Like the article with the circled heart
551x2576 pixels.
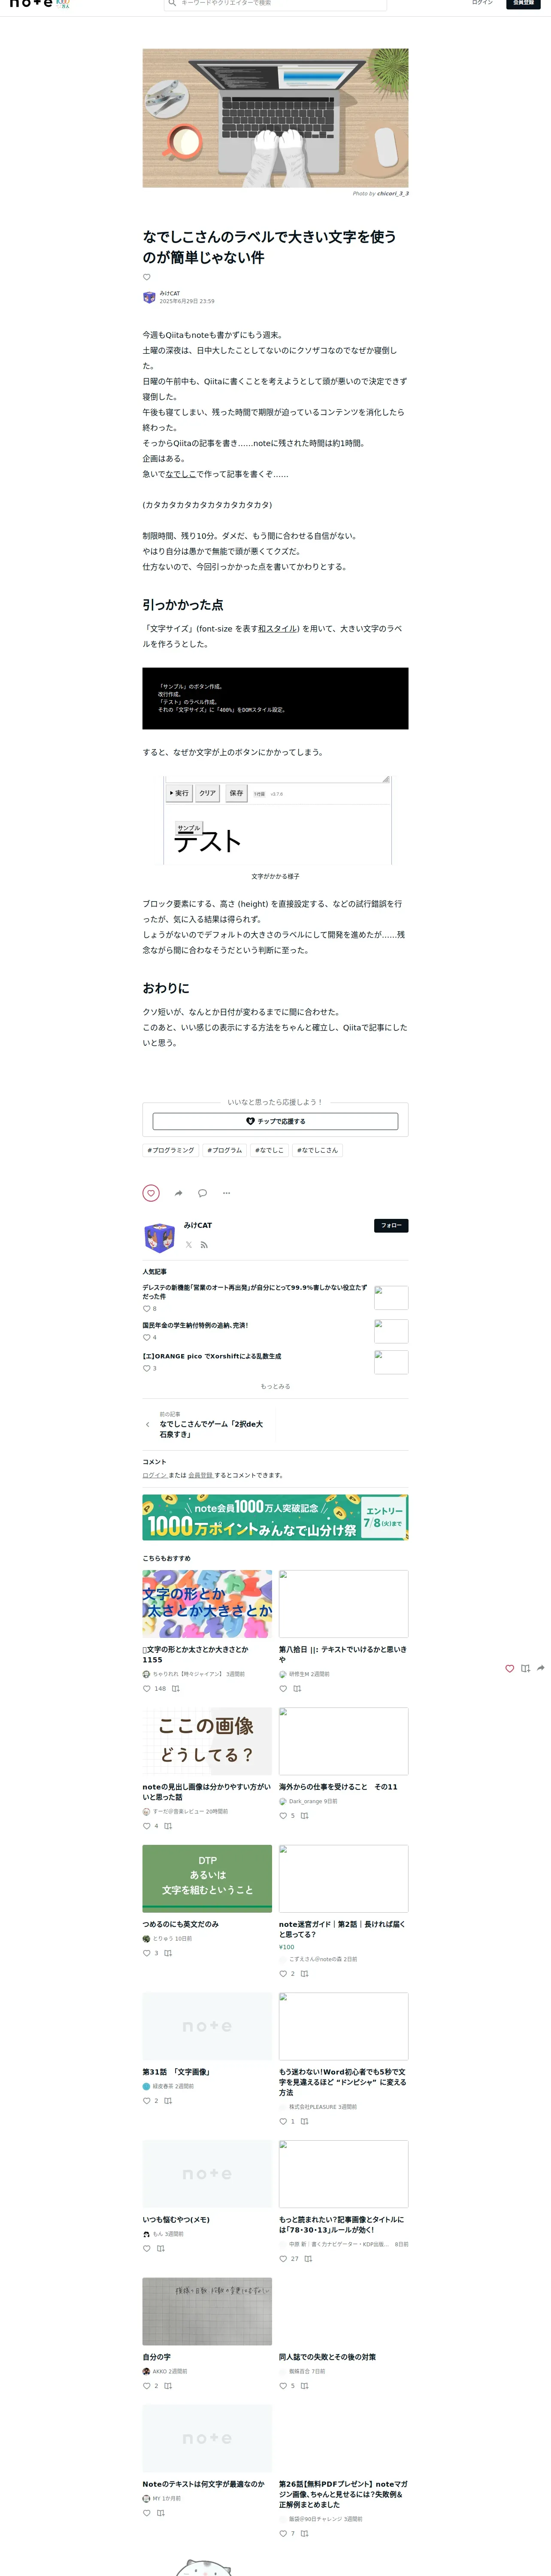[x=151, y=1193]
